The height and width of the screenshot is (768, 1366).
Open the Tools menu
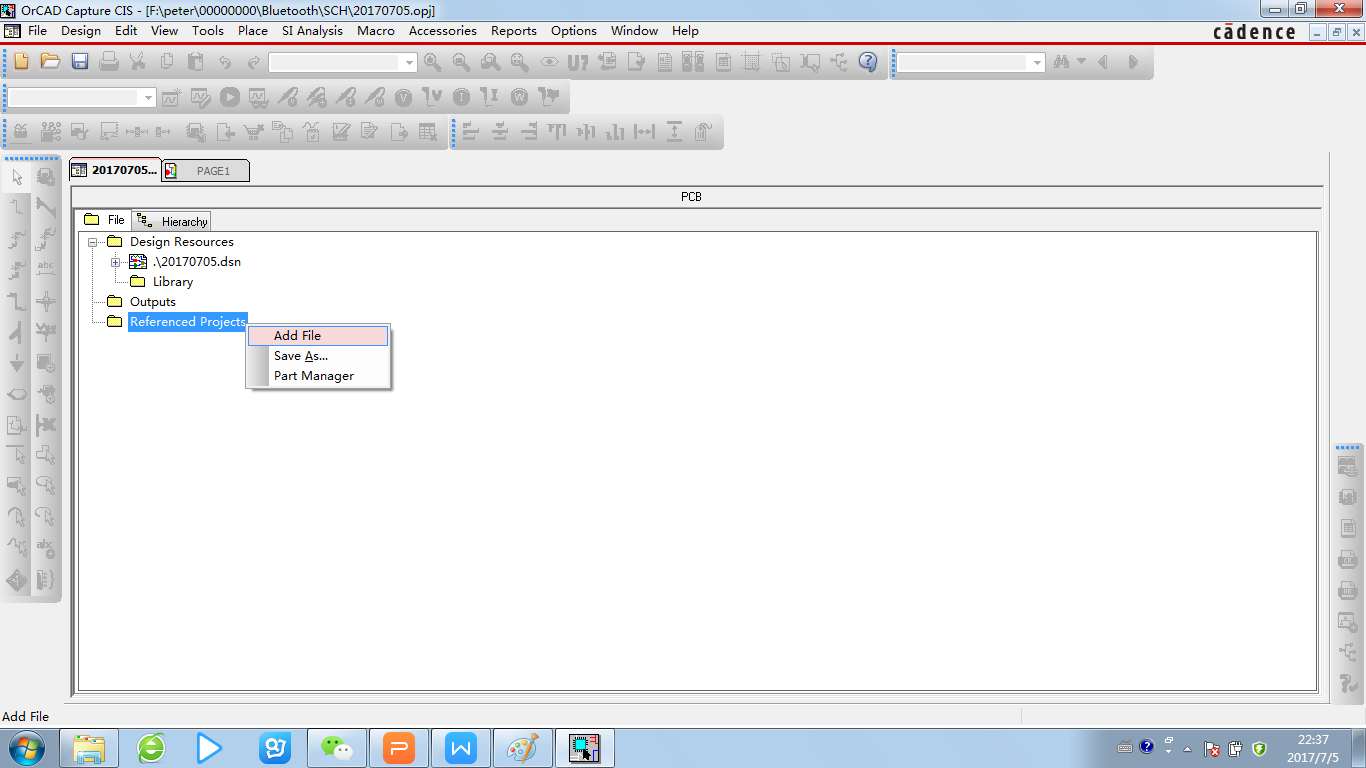coord(208,31)
